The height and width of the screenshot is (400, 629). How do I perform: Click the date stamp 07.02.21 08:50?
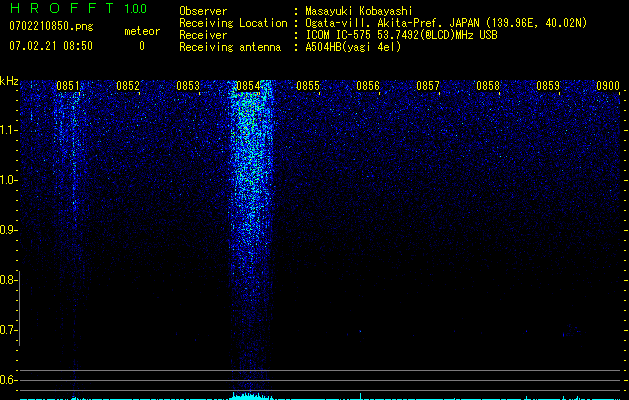pos(51,46)
